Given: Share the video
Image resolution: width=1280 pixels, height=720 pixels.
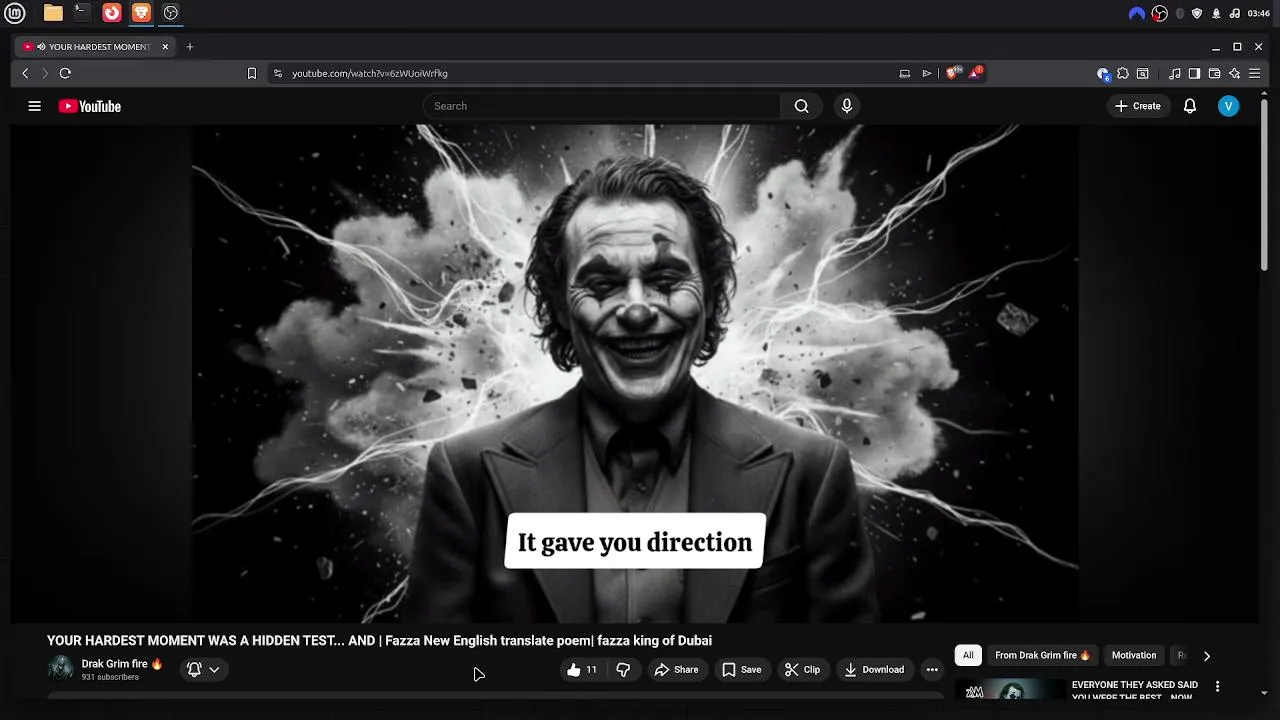Looking at the screenshot, I should tap(676, 670).
